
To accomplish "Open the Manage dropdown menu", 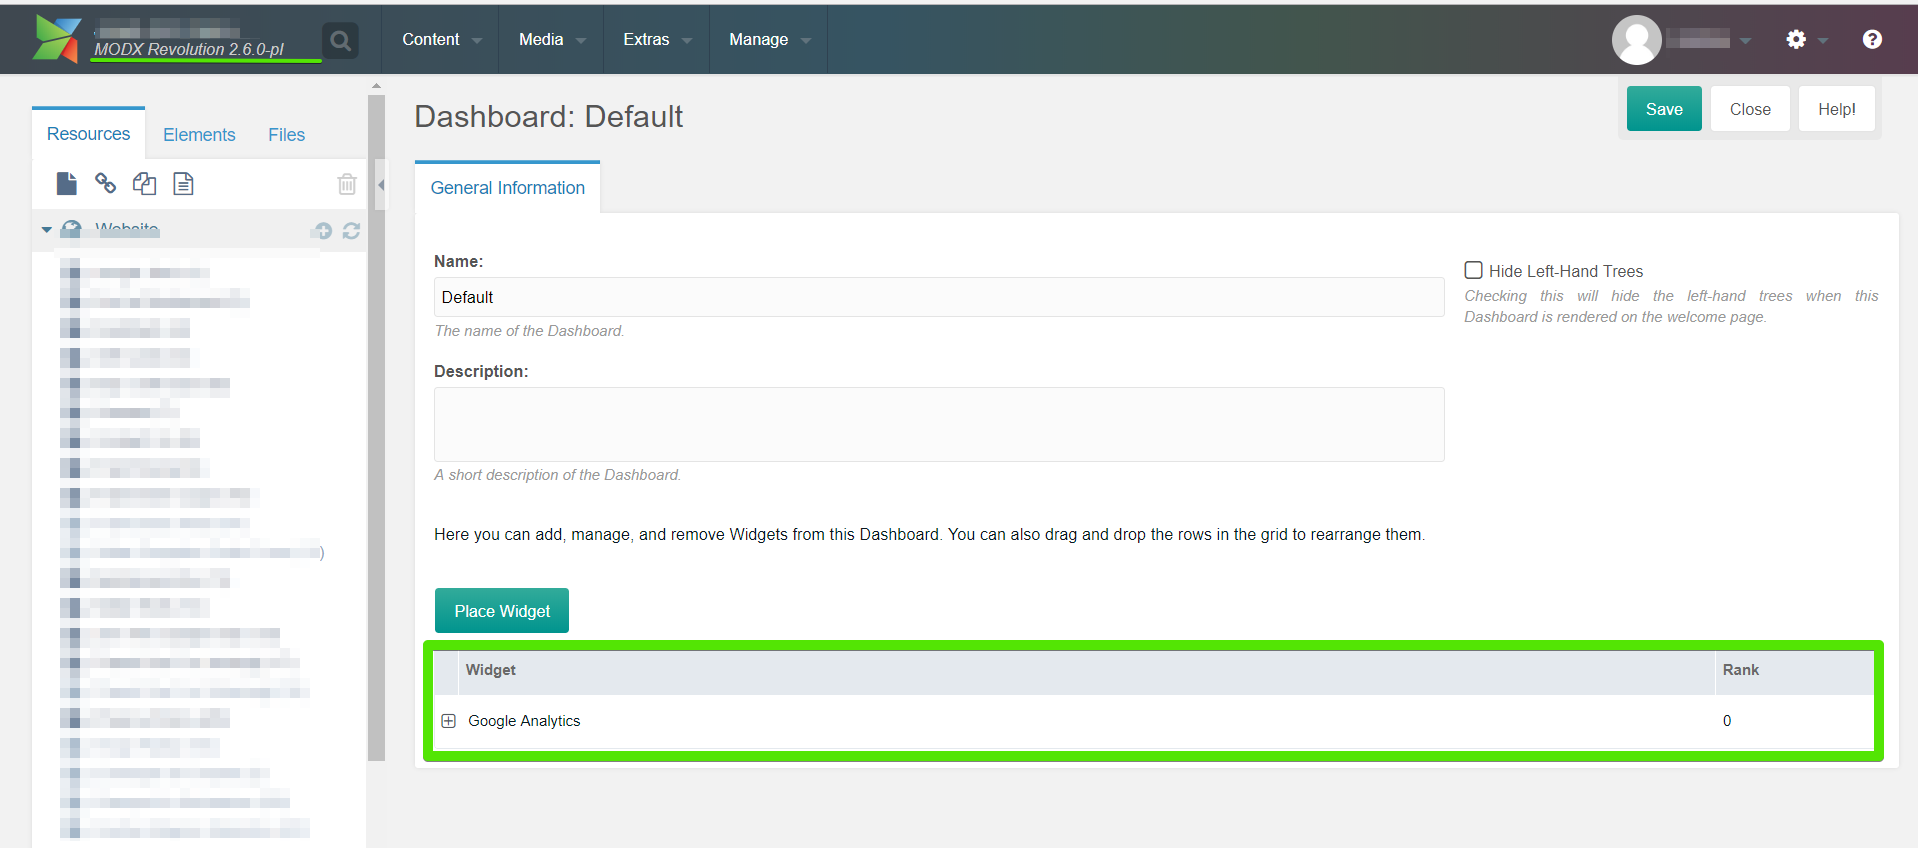I will [768, 40].
